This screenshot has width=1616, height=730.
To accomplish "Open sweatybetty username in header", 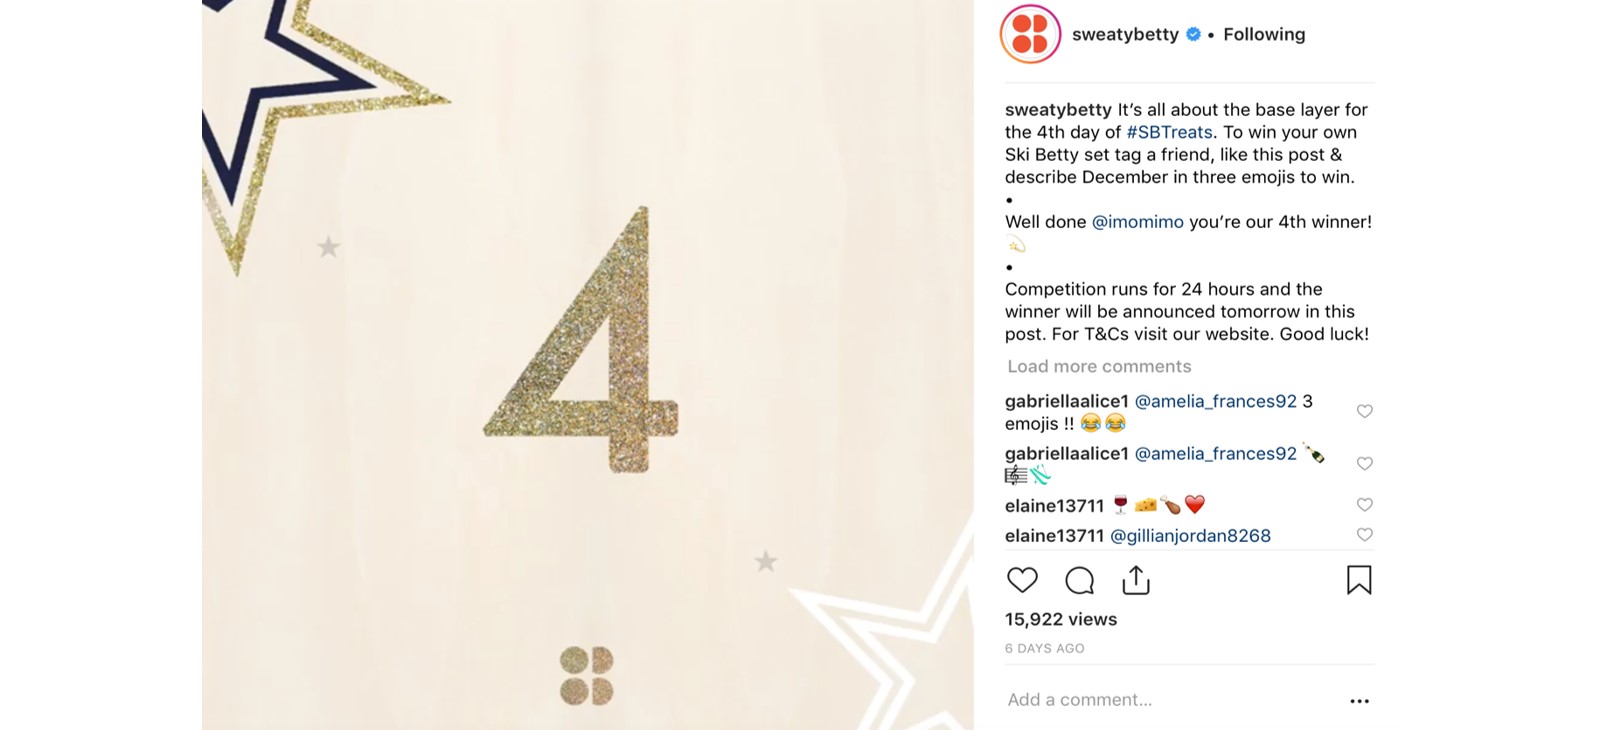I will pos(1125,34).
